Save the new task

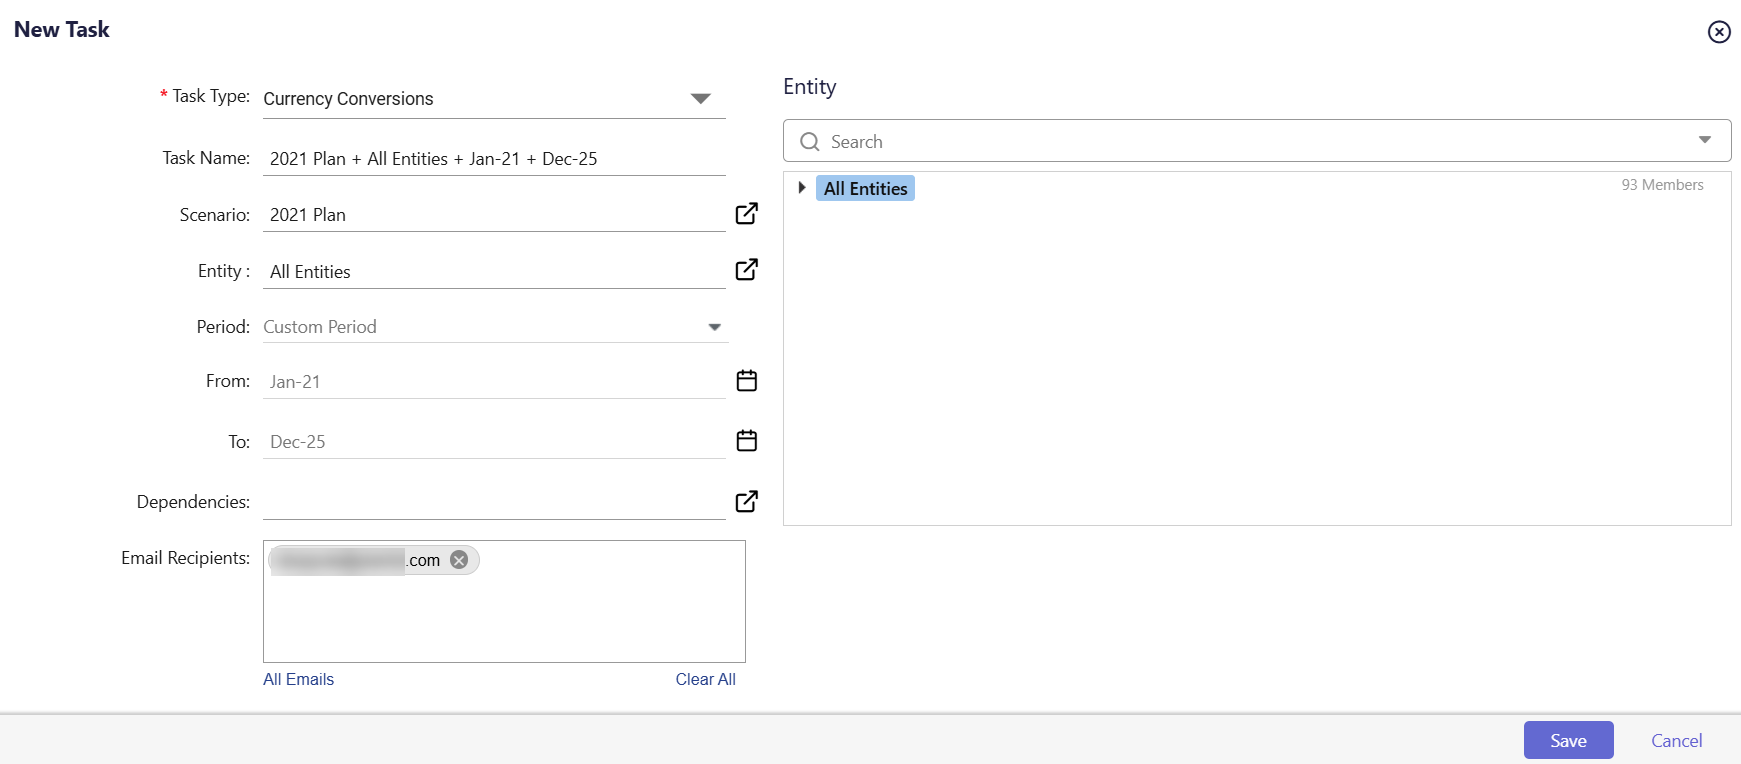coord(1567,740)
